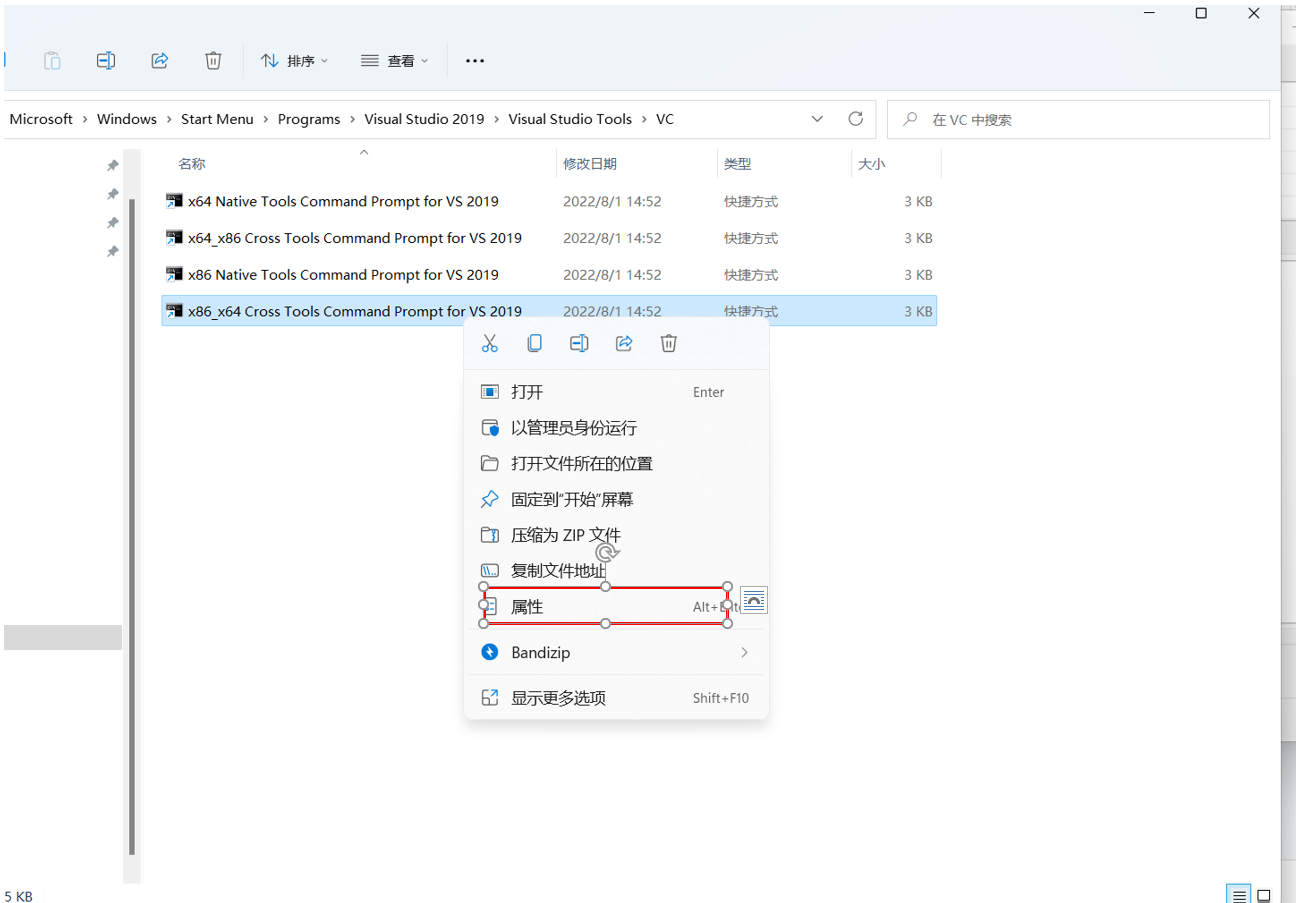Expand the address bar history dropdown
The image size is (1297, 903).
817,119
